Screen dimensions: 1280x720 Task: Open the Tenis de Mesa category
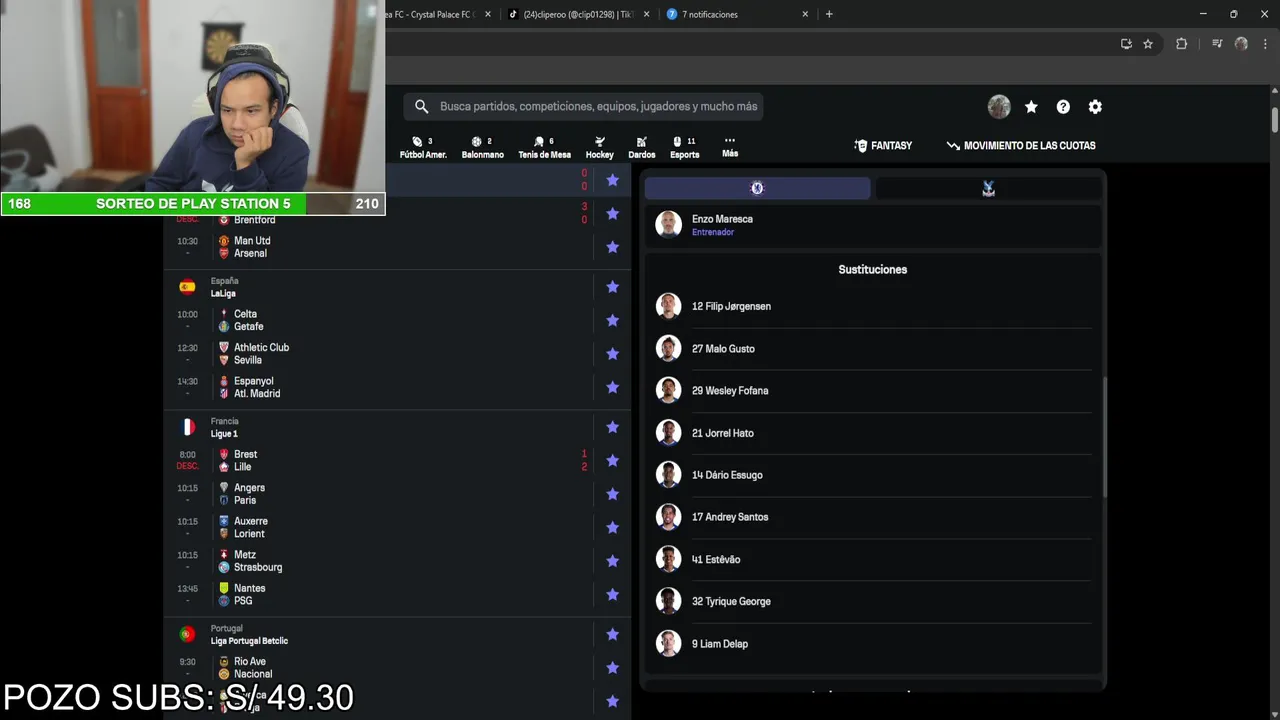544,147
